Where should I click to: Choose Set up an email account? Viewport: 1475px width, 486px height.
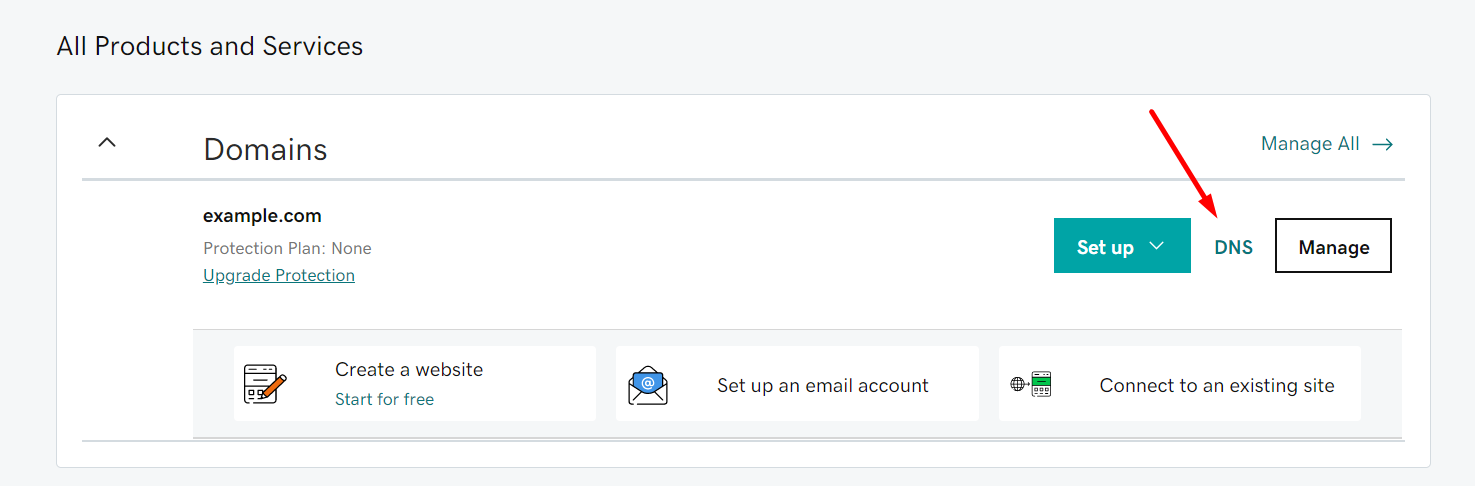[x=823, y=385]
